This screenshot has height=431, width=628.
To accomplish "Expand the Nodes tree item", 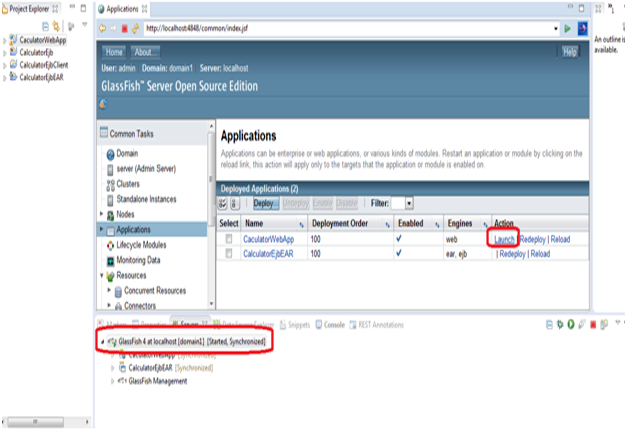I will click(101, 214).
